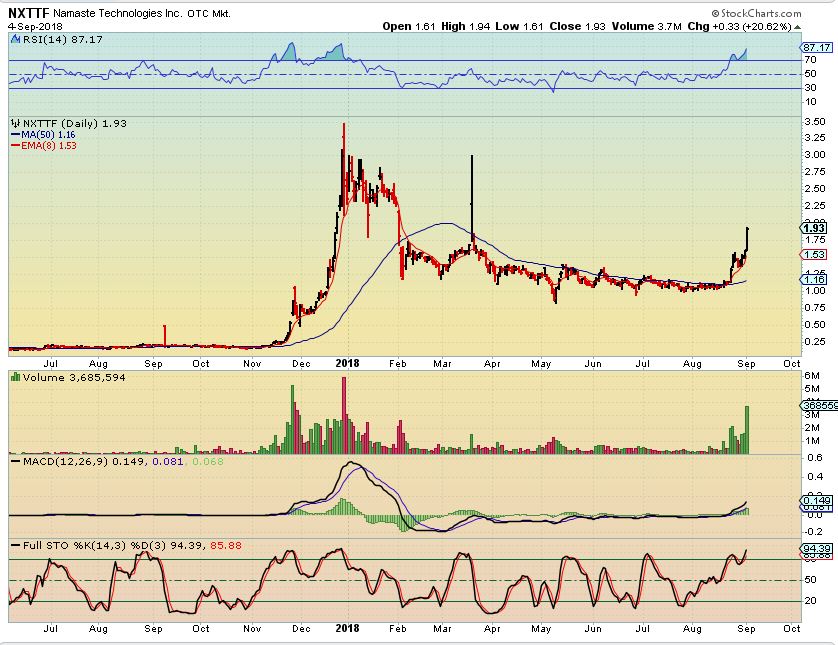
Task: Click the OTC Mkt. exchange label
Action: (x=209, y=14)
